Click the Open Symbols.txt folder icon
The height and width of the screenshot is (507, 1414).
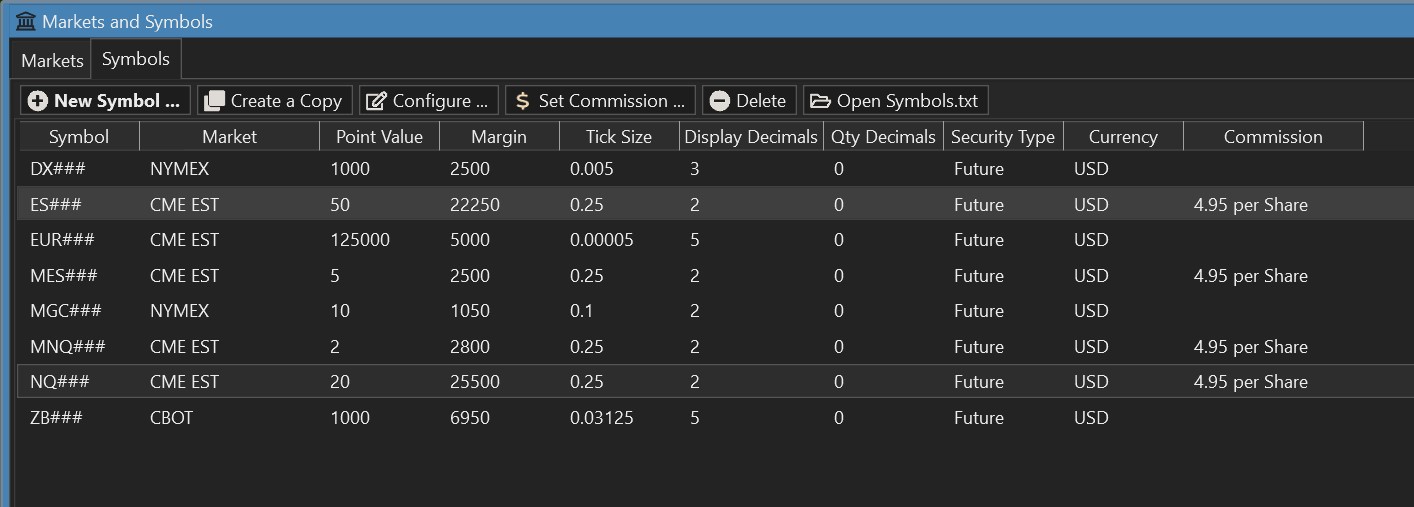pos(820,101)
